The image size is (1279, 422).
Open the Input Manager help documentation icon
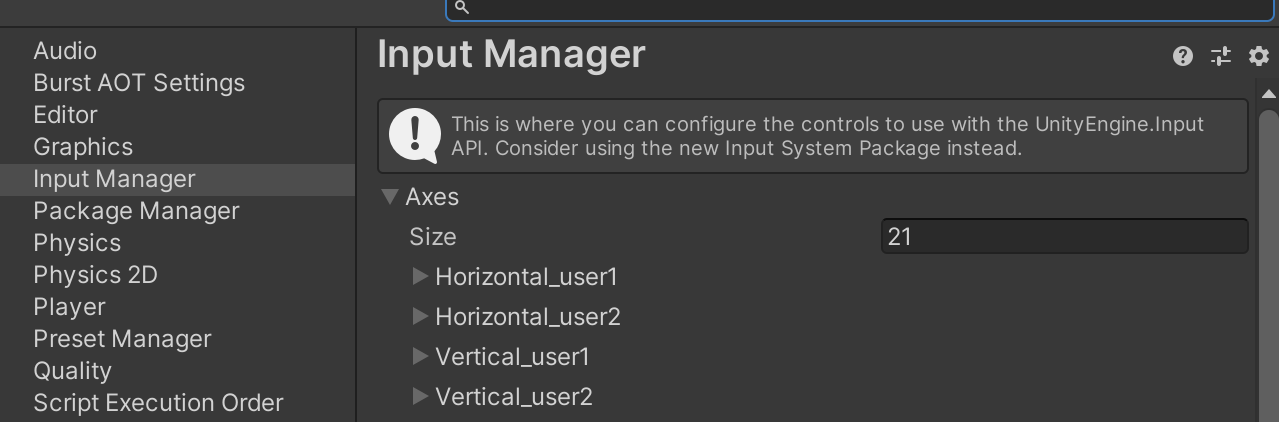[1183, 56]
